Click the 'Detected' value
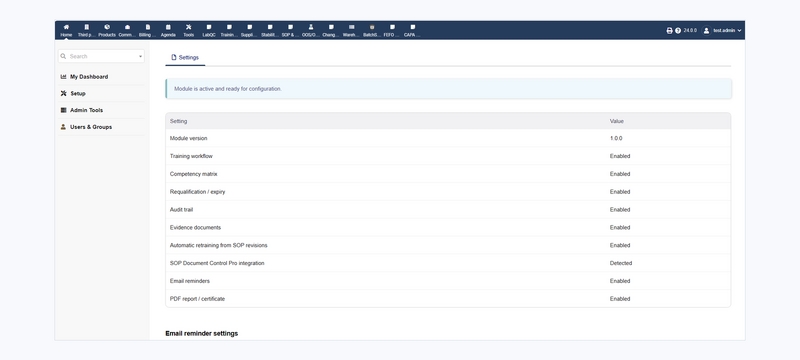Screen dimensions: 800x360 click(x=620, y=263)
